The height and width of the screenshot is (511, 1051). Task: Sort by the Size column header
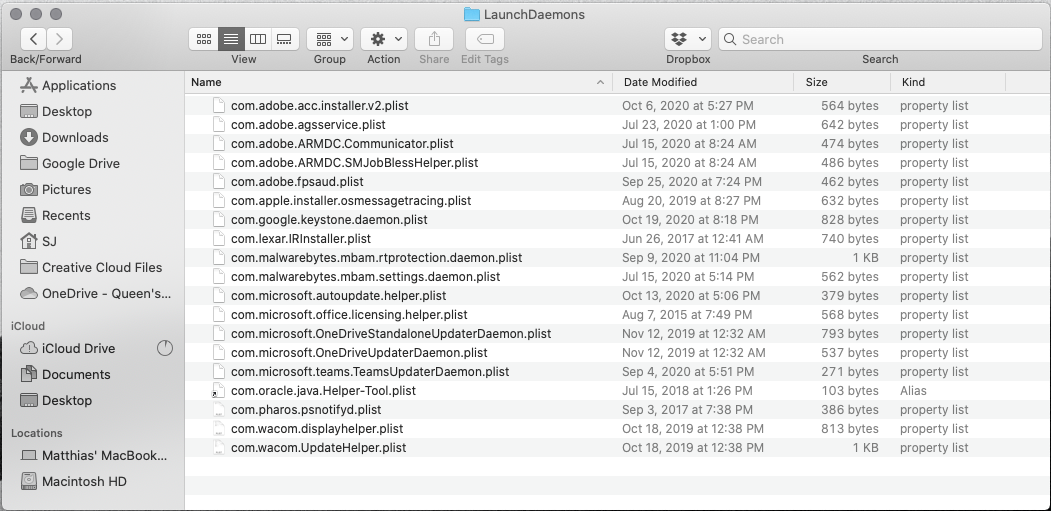point(816,82)
